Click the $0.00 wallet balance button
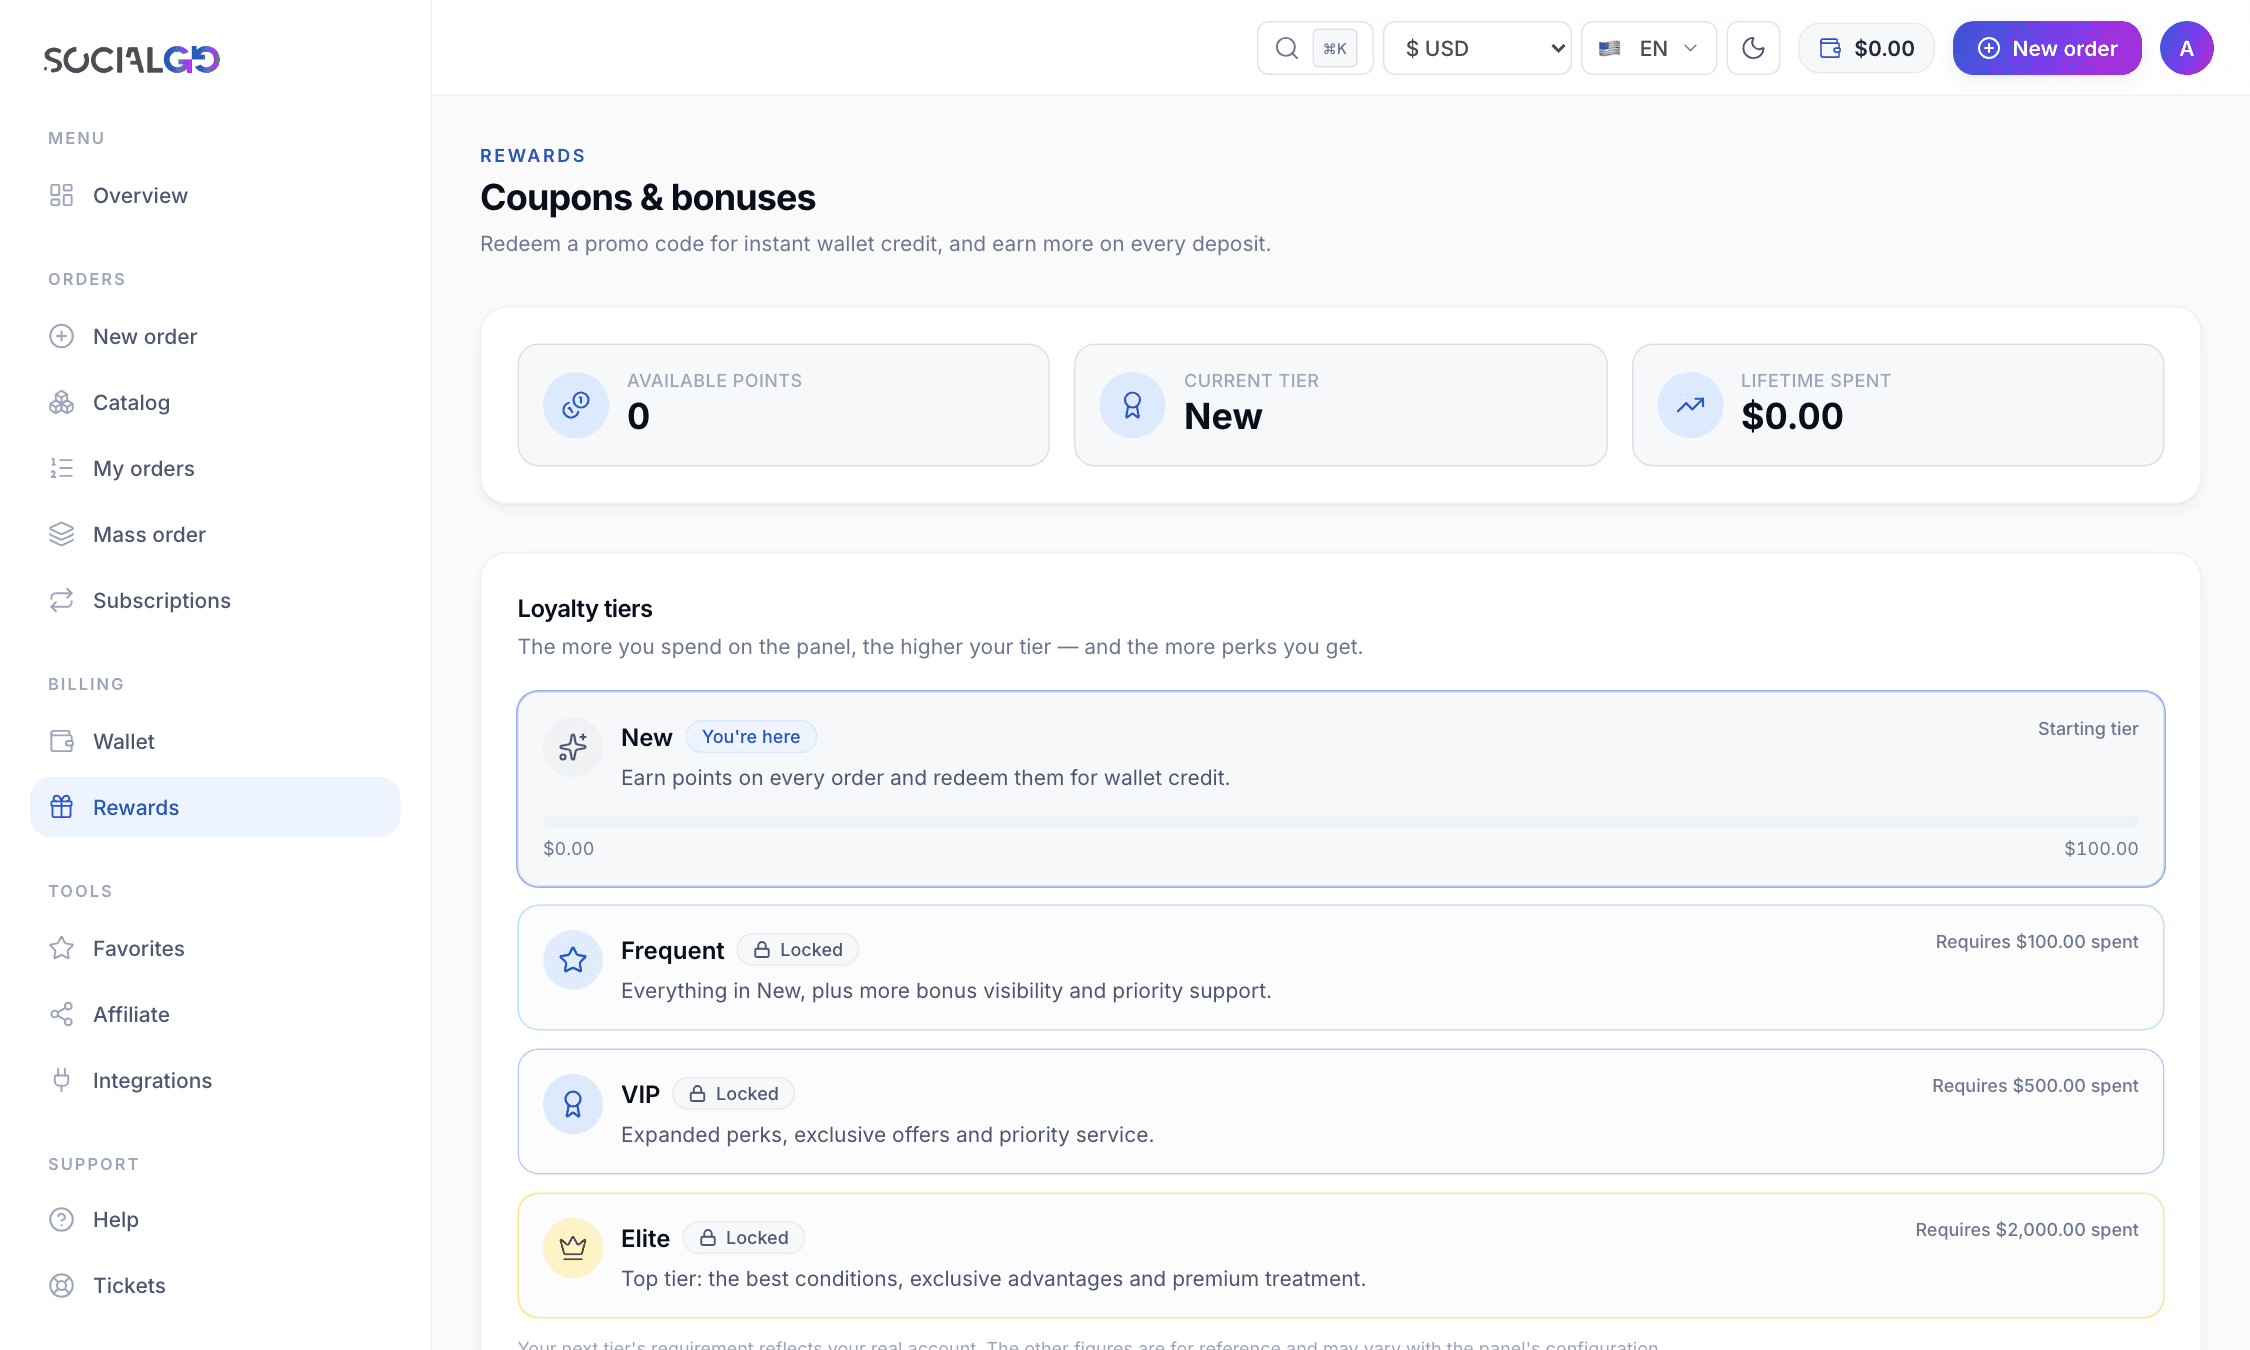Viewport: 2250px width, 1350px height. click(1866, 48)
